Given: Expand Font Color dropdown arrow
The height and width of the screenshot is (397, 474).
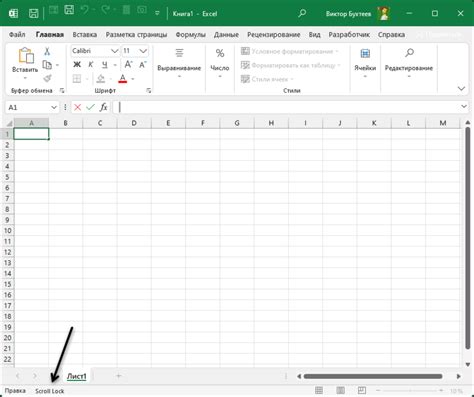Looking at the screenshot, I should [133, 79].
